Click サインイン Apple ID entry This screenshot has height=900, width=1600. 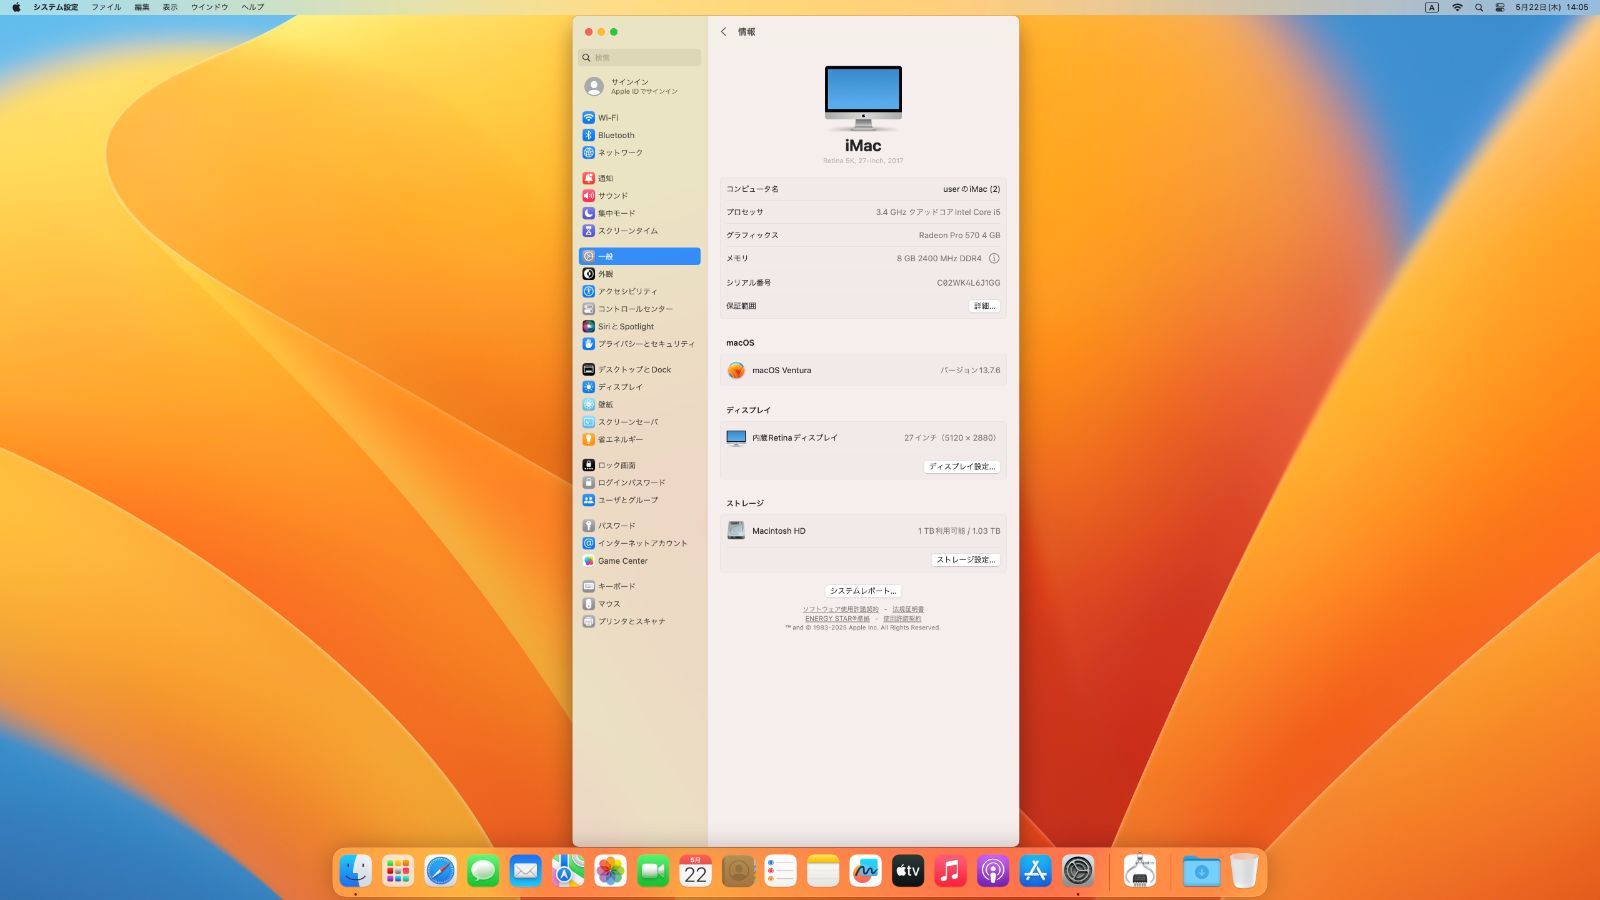[x=640, y=86]
